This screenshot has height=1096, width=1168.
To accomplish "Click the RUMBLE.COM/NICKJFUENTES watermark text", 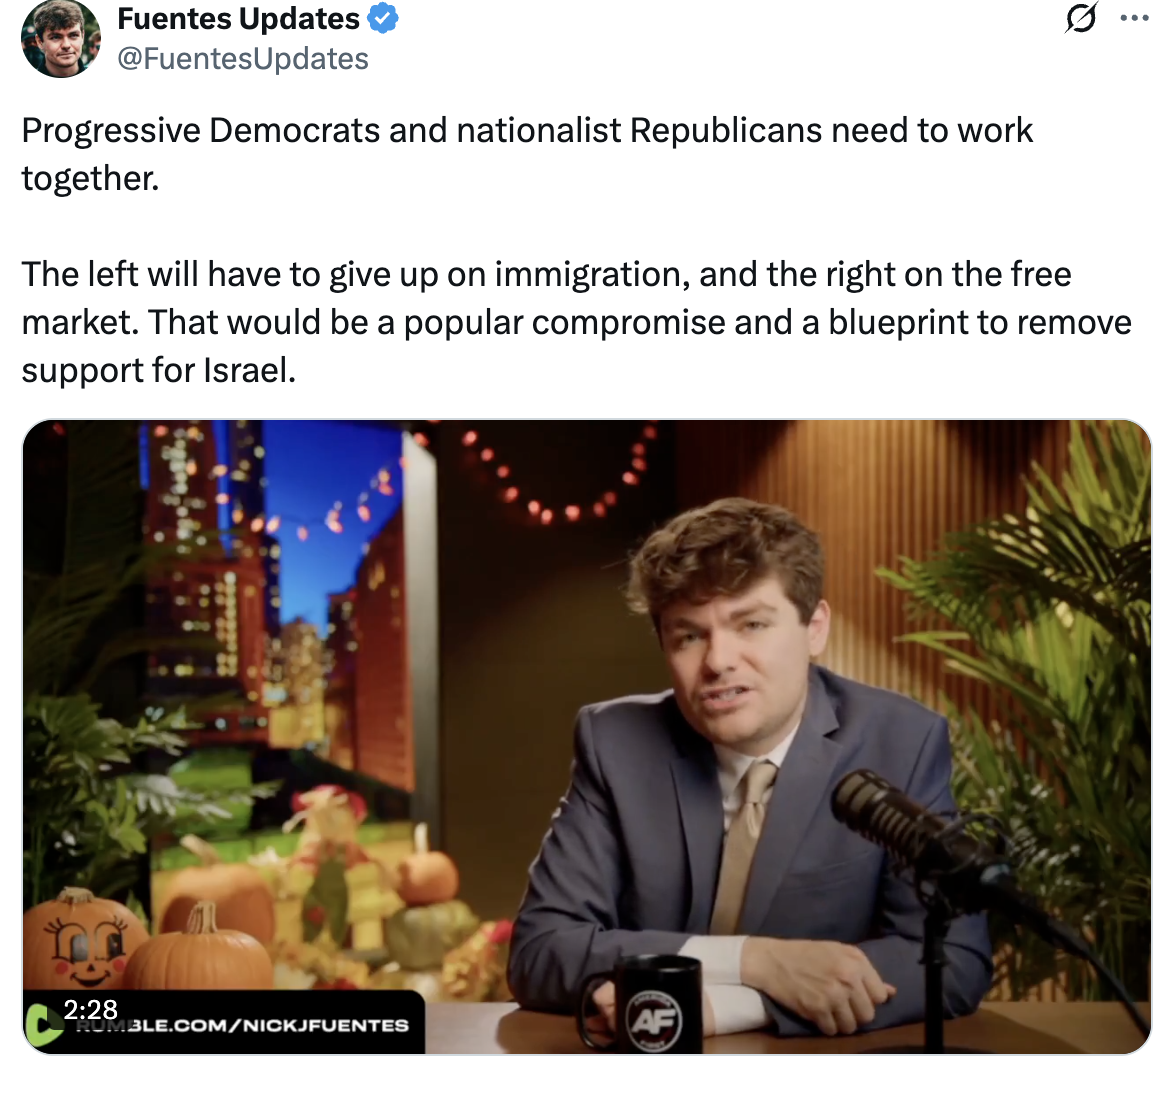I will [242, 1026].
